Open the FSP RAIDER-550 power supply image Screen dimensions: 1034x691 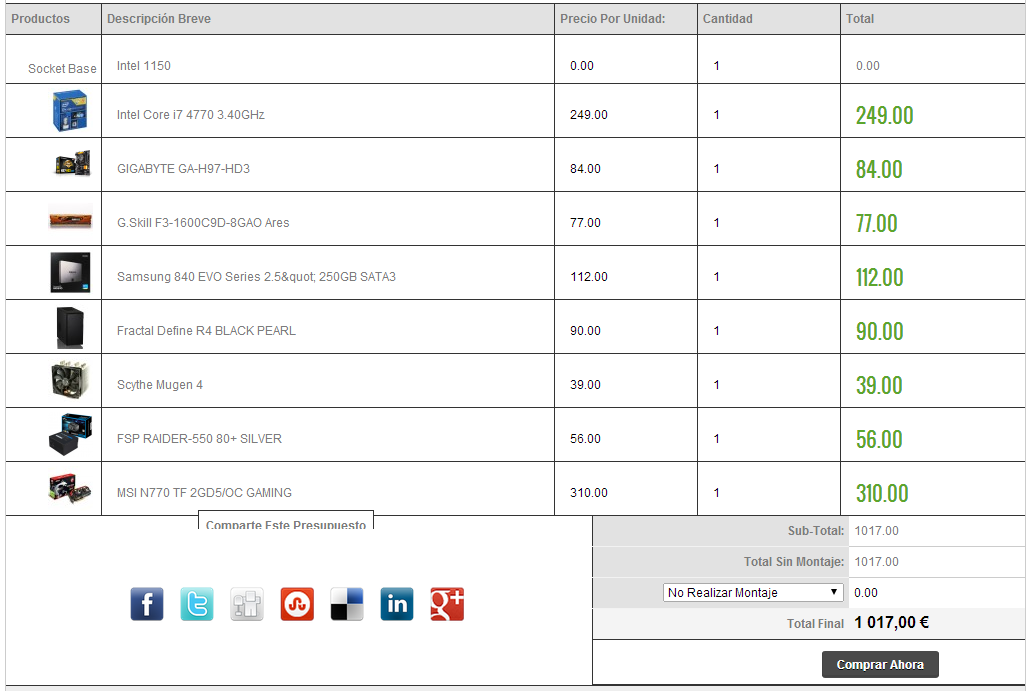(x=70, y=434)
